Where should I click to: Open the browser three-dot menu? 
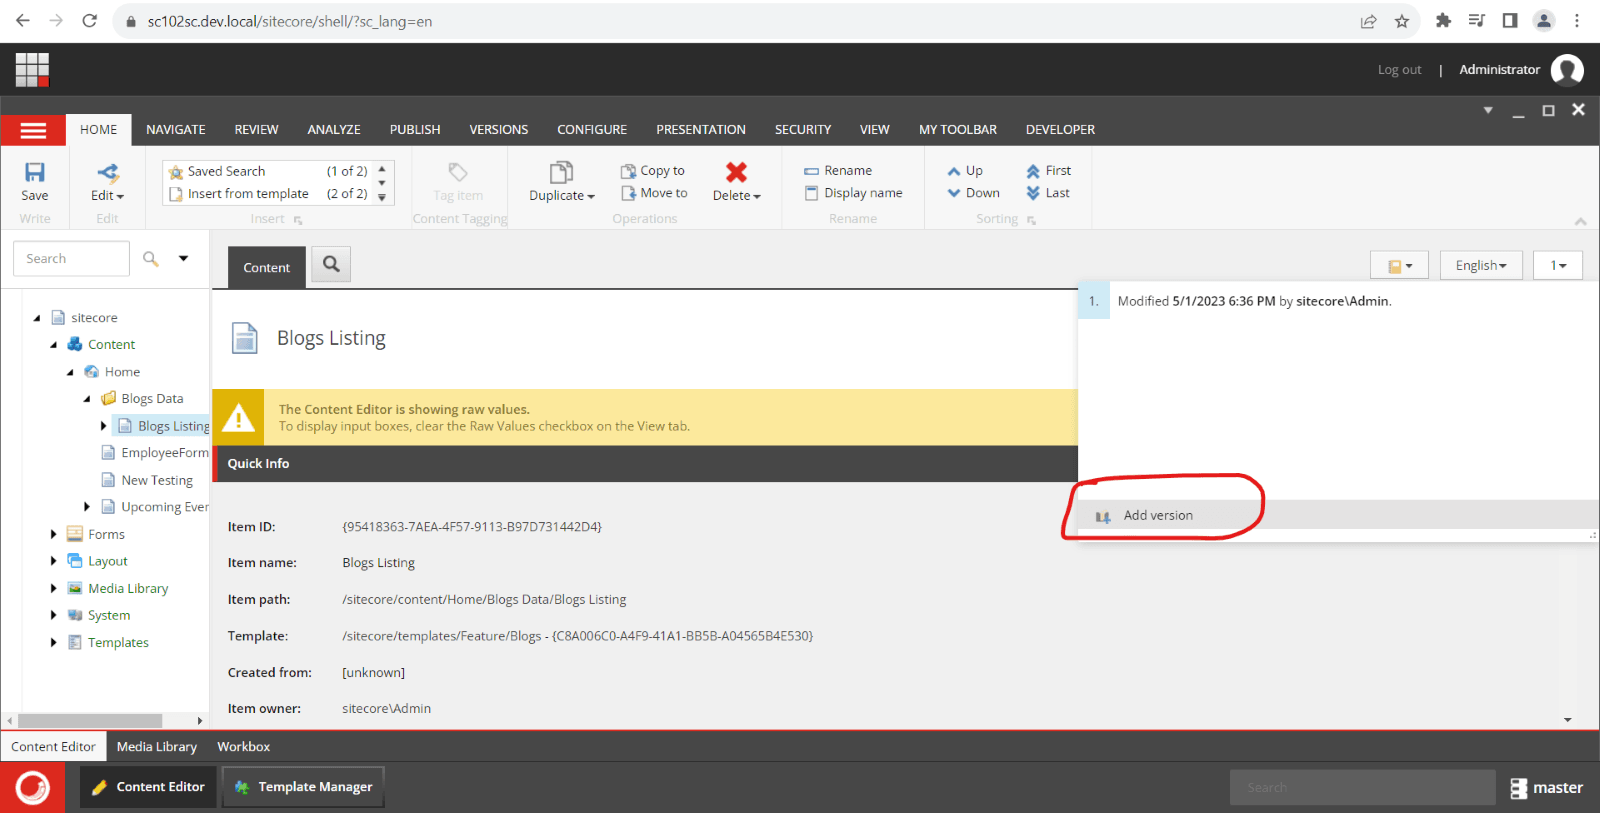pos(1577,21)
